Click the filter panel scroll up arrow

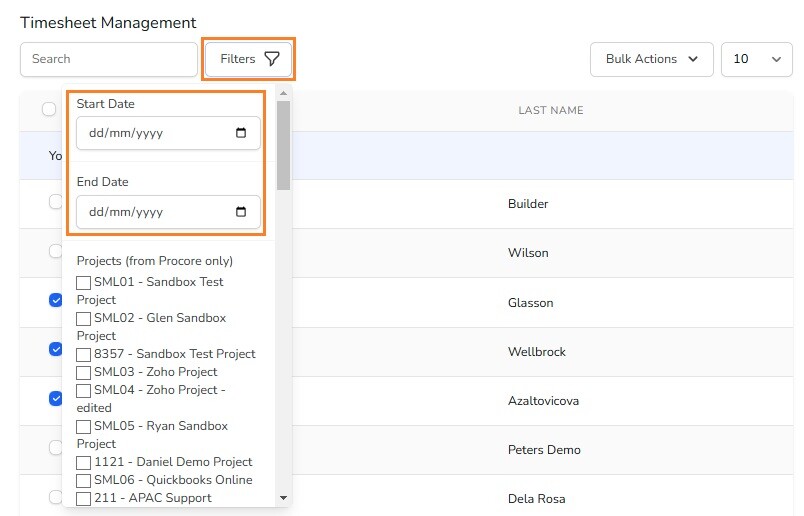tap(283, 93)
